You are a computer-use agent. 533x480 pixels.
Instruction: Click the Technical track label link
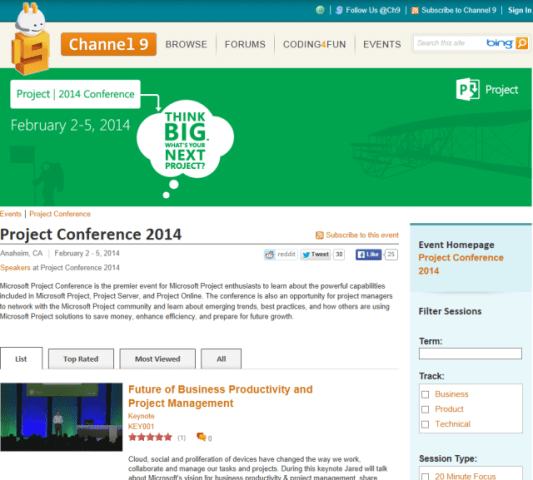pyautogui.click(x=453, y=424)
